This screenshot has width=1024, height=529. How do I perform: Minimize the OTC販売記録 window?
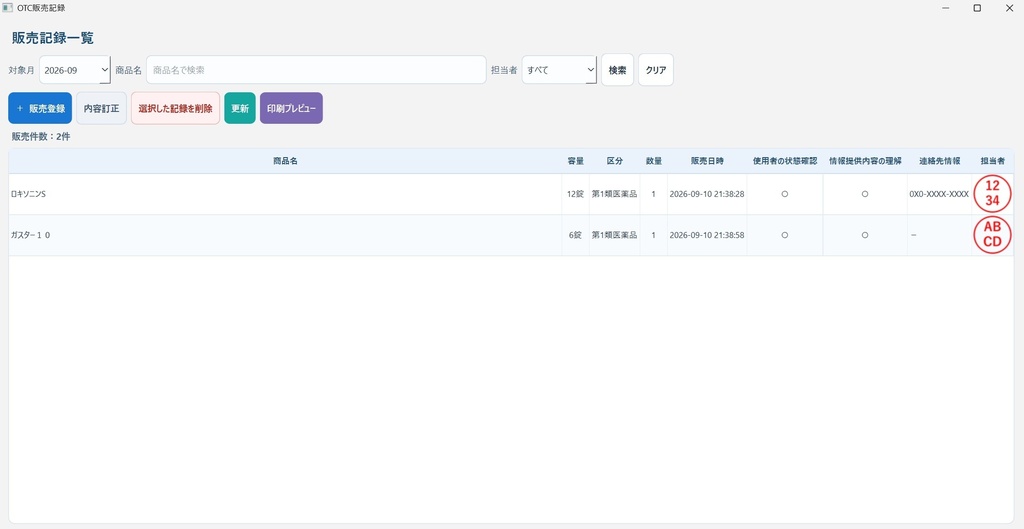tap(946, 8)
